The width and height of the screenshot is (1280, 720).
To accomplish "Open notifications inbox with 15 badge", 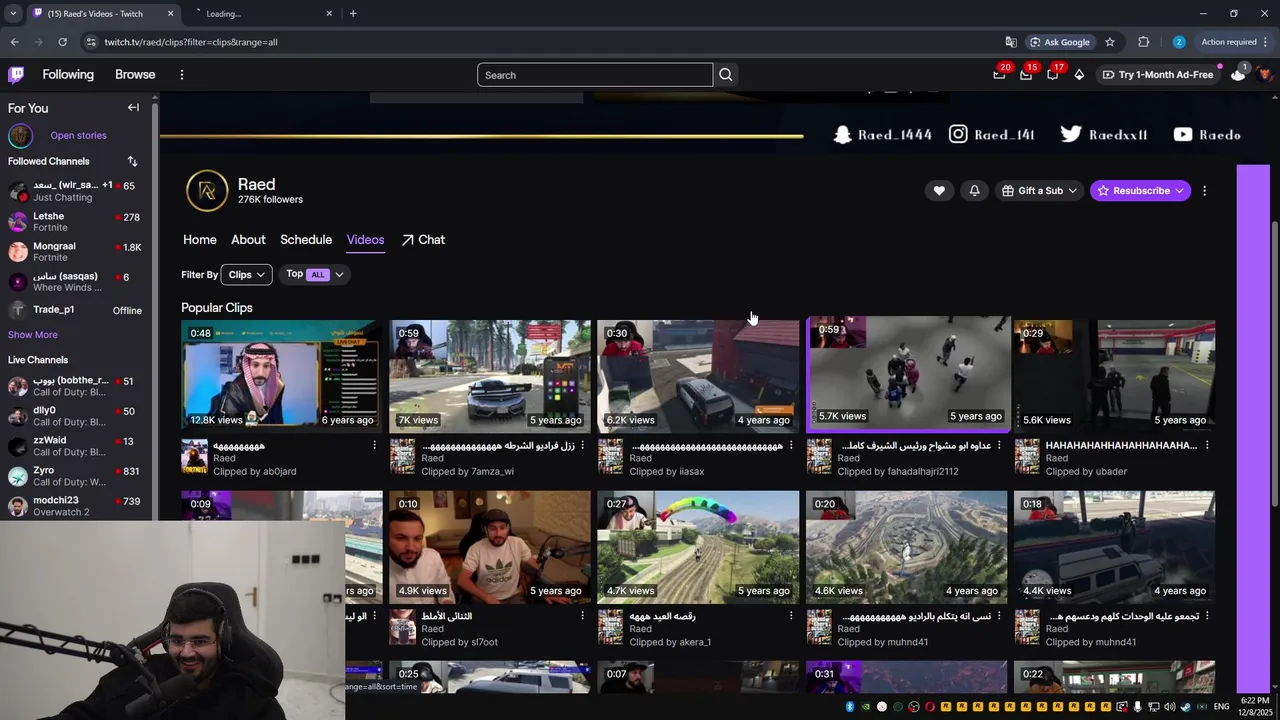I will [x=1026, y=75].
